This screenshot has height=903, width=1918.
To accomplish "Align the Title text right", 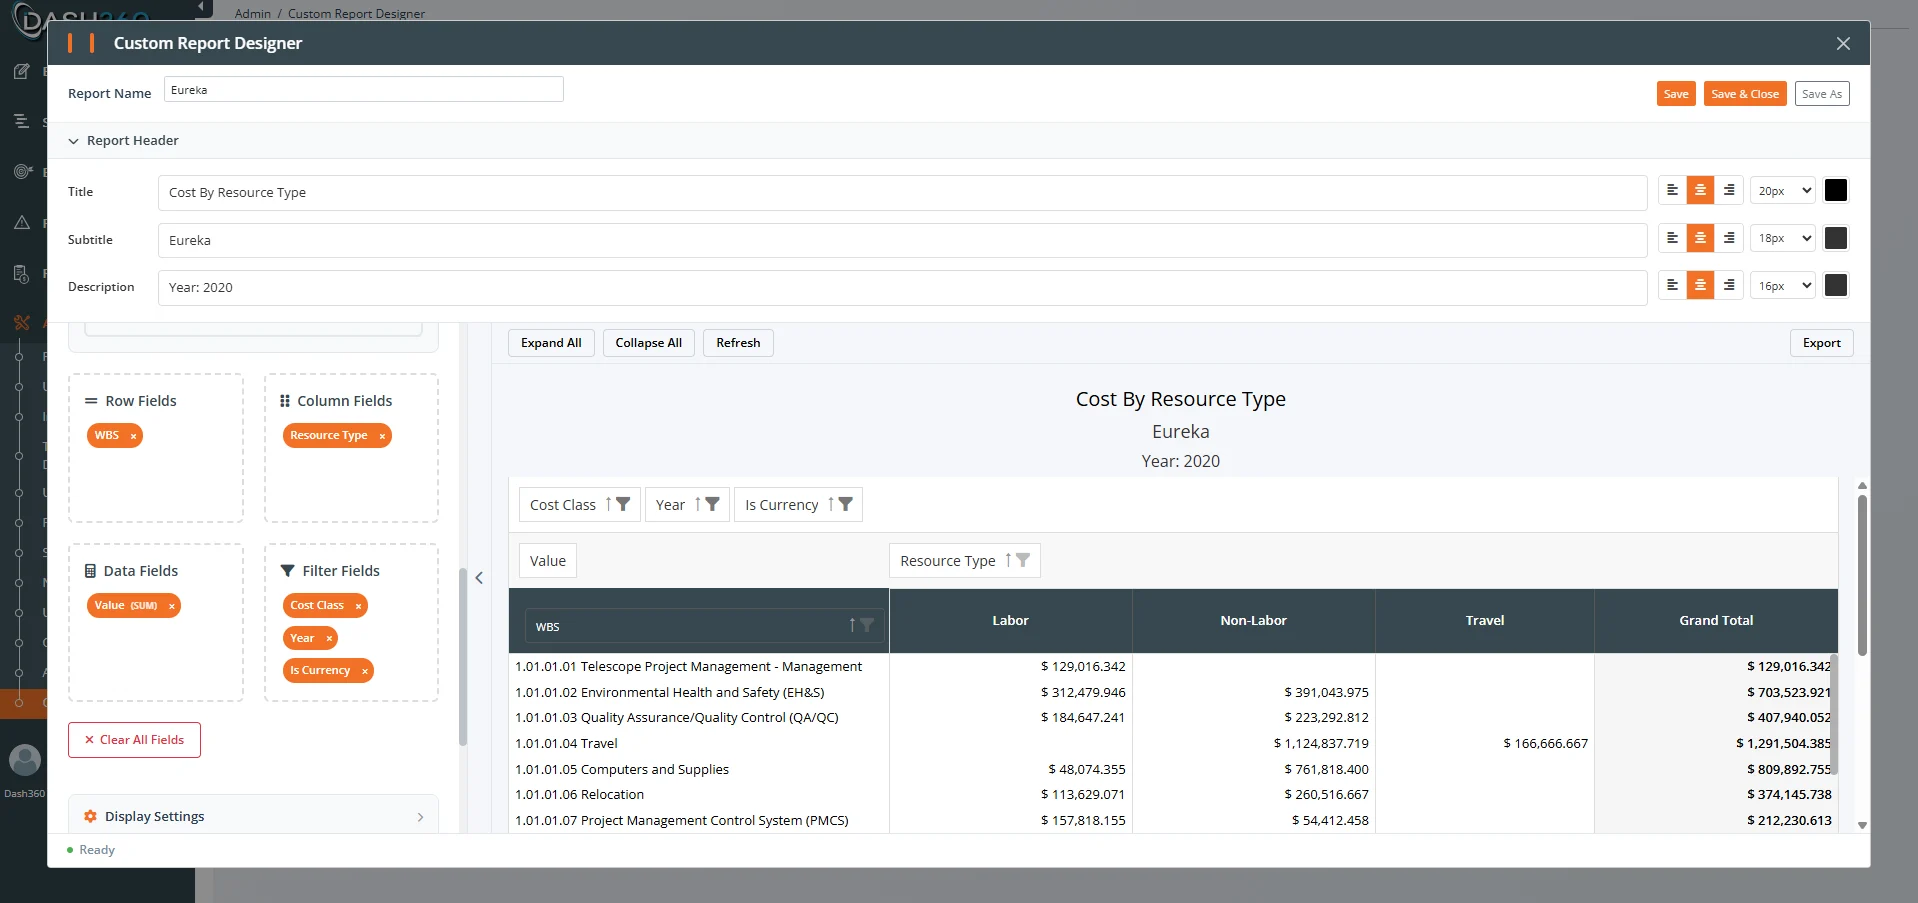I will pos(1729,190).
